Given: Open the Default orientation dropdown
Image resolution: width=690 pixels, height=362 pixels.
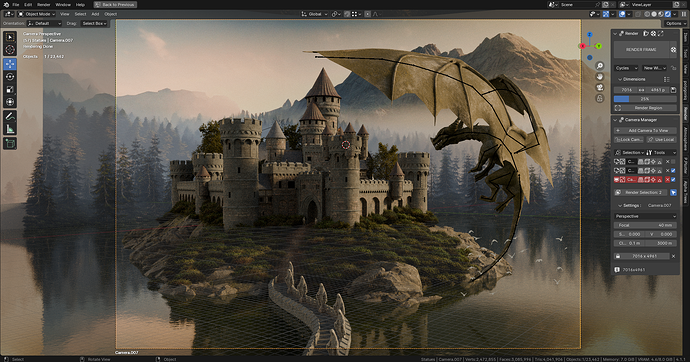Looking at the screenshot, I should 44,23.
